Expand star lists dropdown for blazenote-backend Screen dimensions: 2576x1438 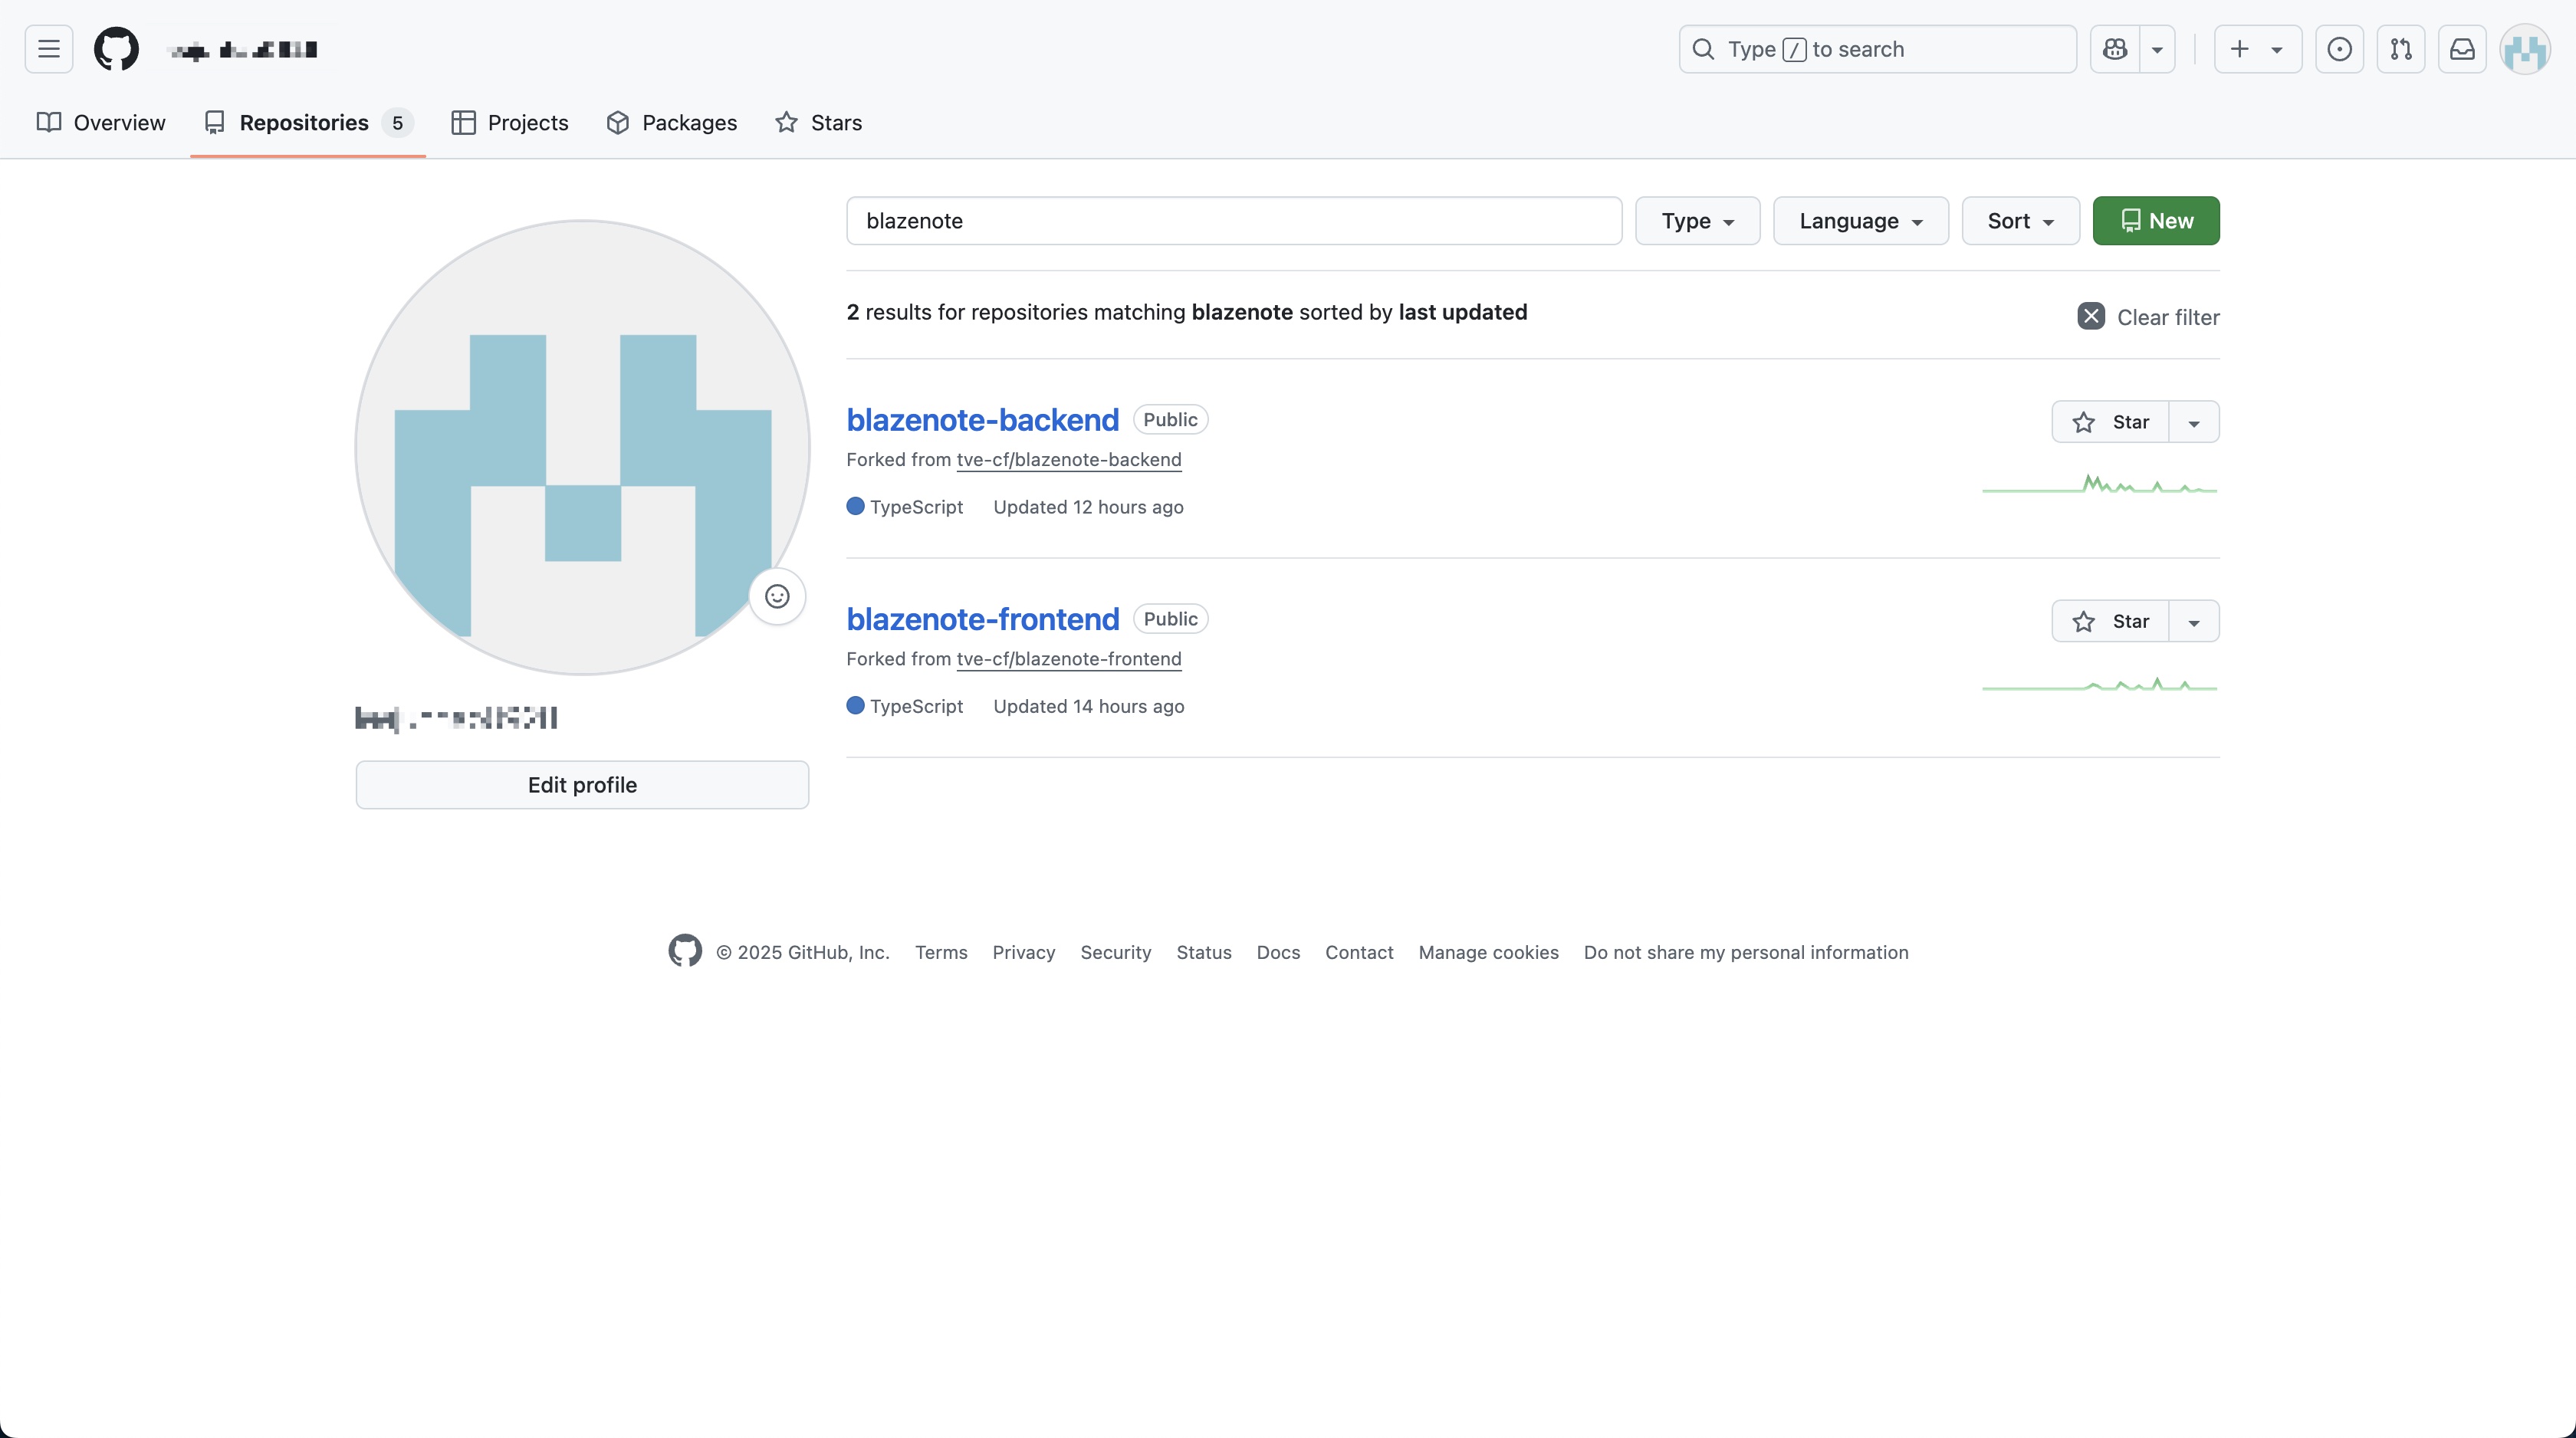coord(2194,422)
